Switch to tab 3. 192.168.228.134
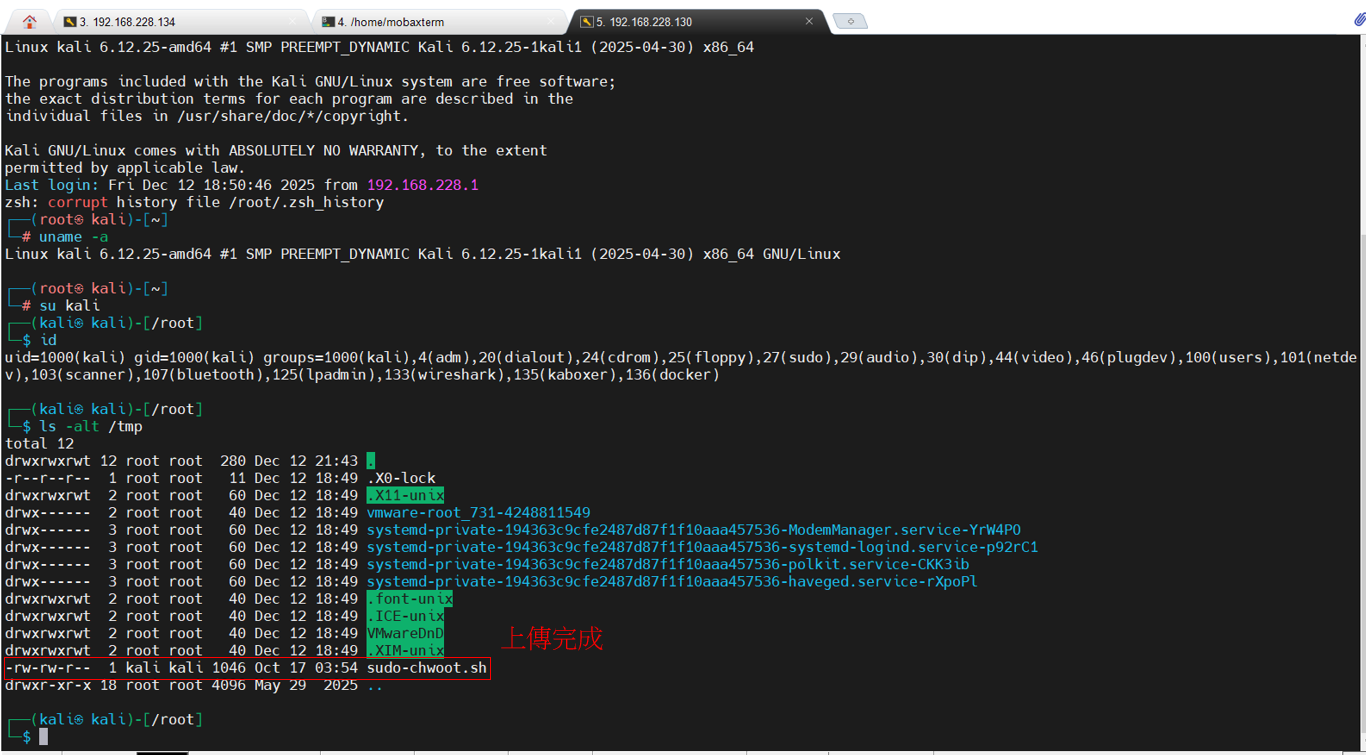 [180, 21]
